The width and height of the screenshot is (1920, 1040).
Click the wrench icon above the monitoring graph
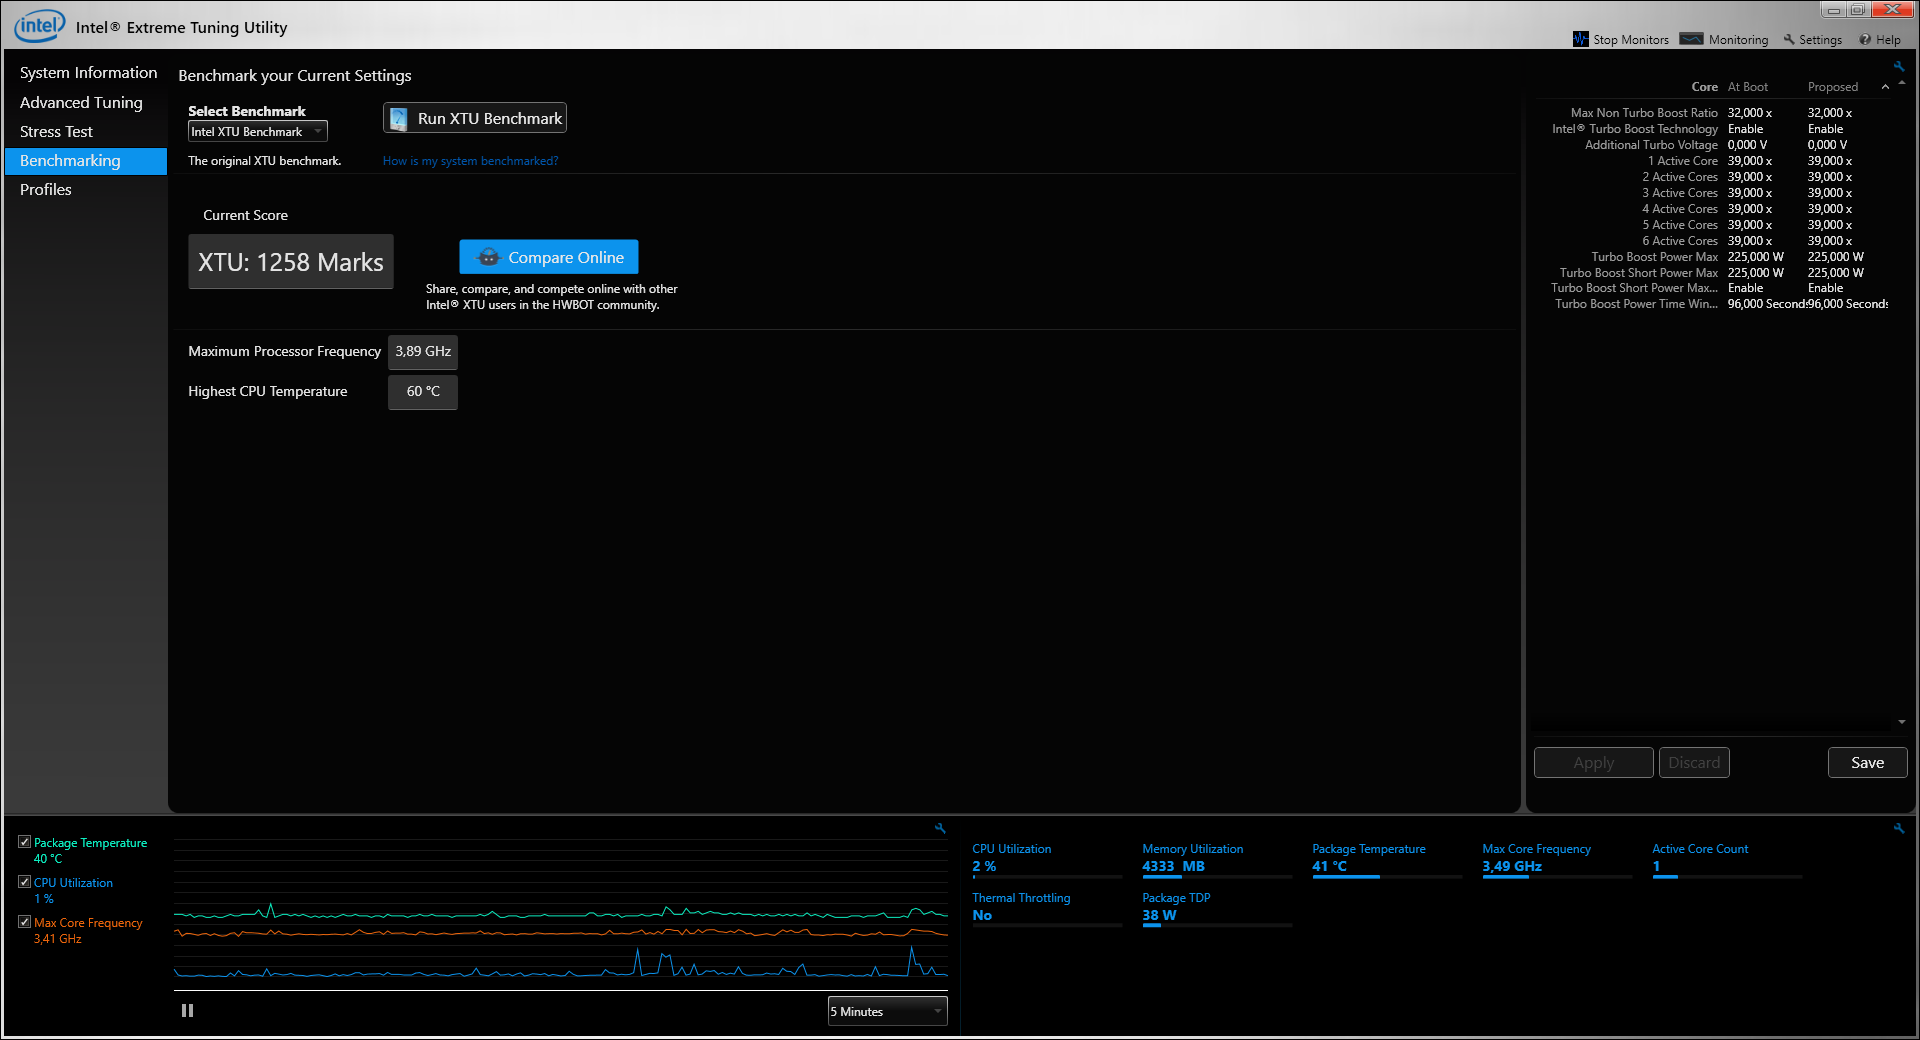click(940, 828)
